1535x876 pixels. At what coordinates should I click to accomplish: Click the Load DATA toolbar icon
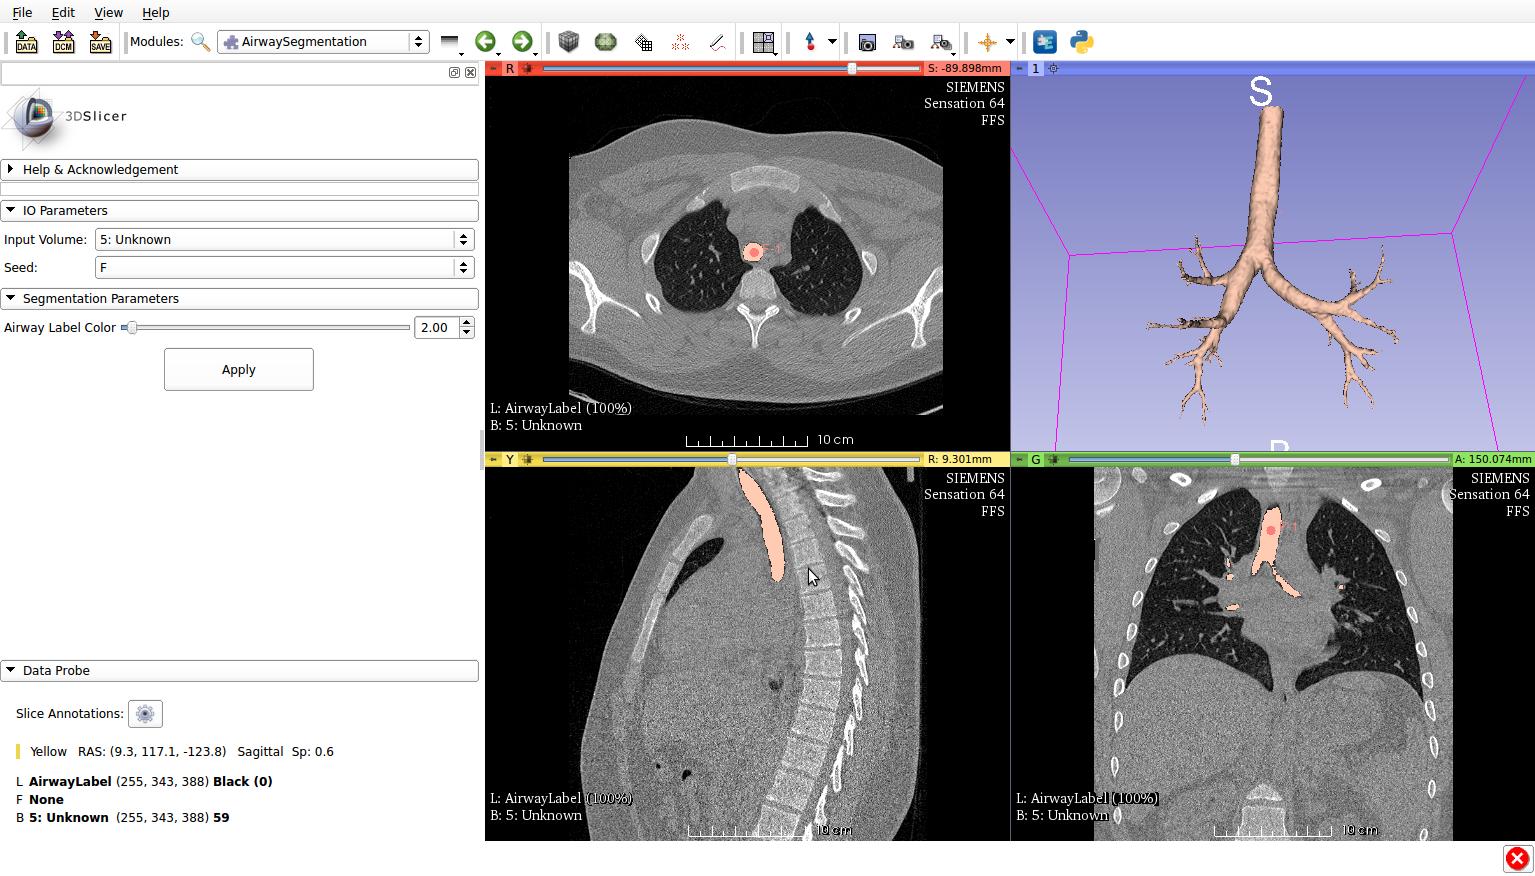pos(27,42)
